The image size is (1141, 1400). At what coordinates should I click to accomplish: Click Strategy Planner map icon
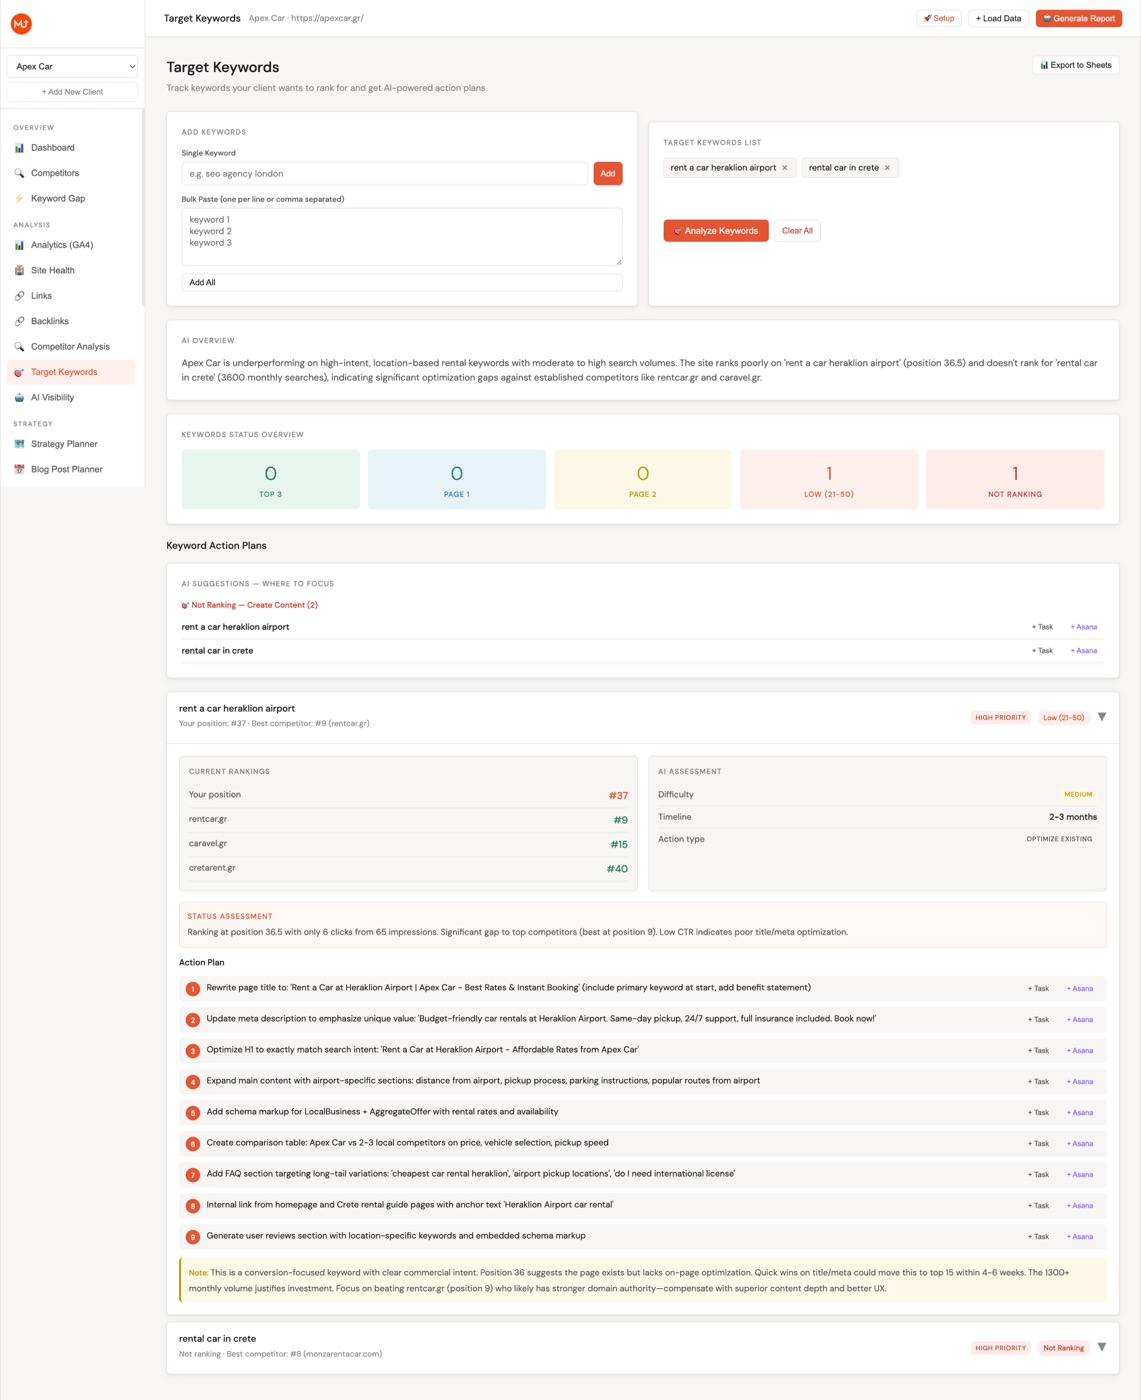[19, 444]
